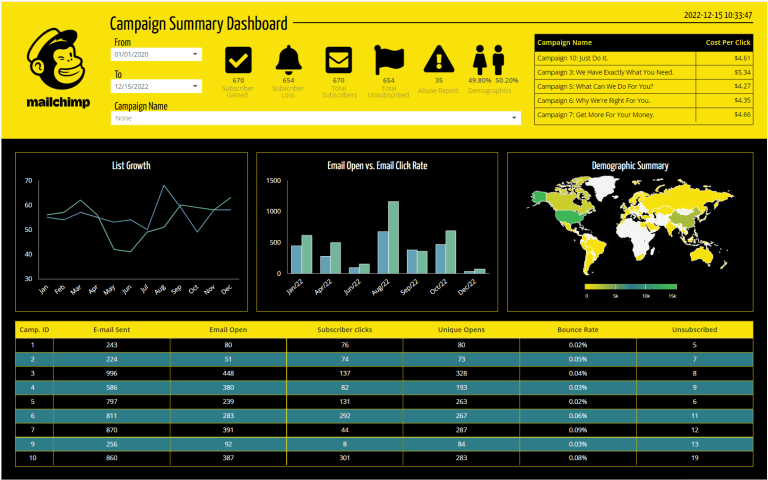768x480 pixels.
Task: Click the Bounce Rate column header
Action: coord(577,328)
